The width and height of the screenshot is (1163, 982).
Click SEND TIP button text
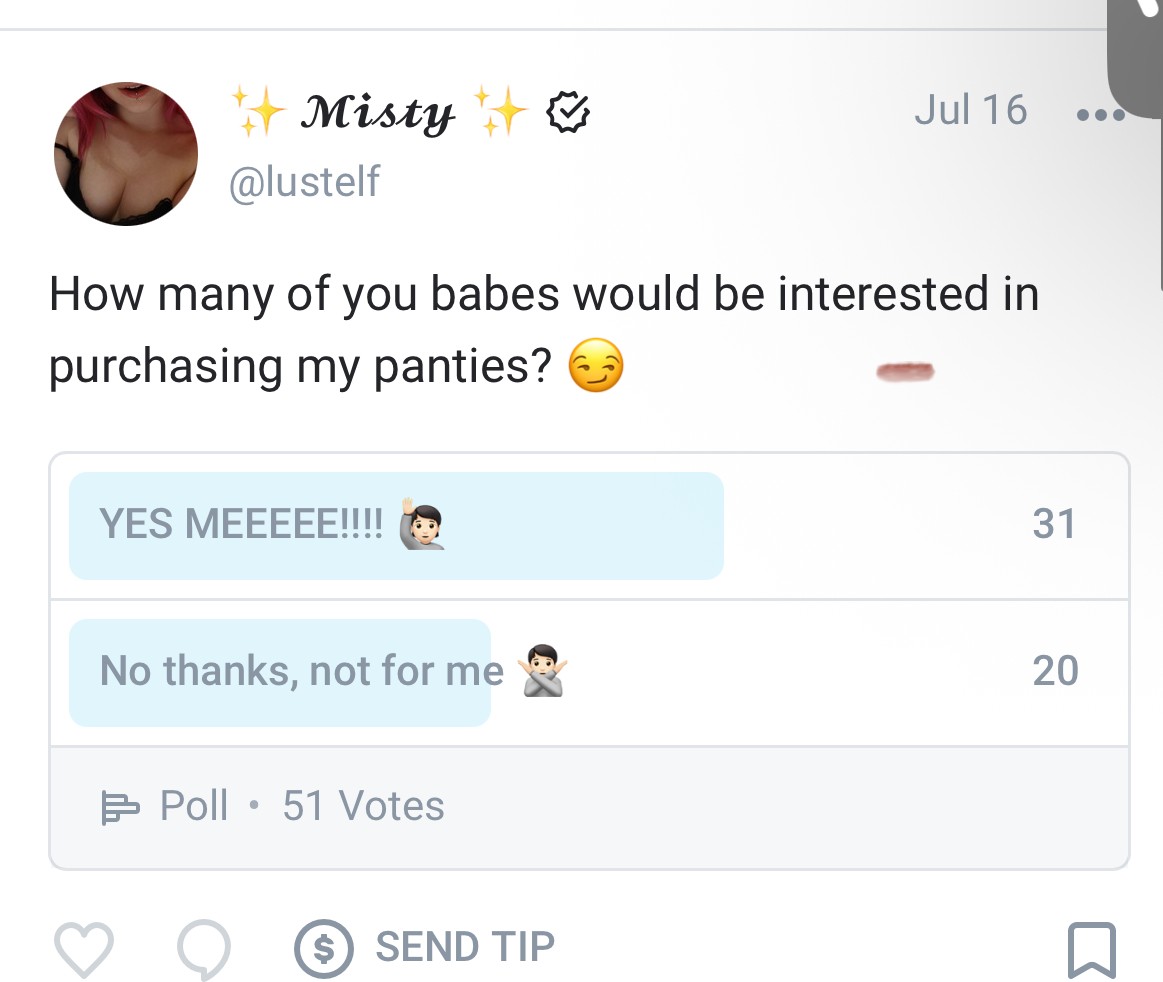point(465,947)
